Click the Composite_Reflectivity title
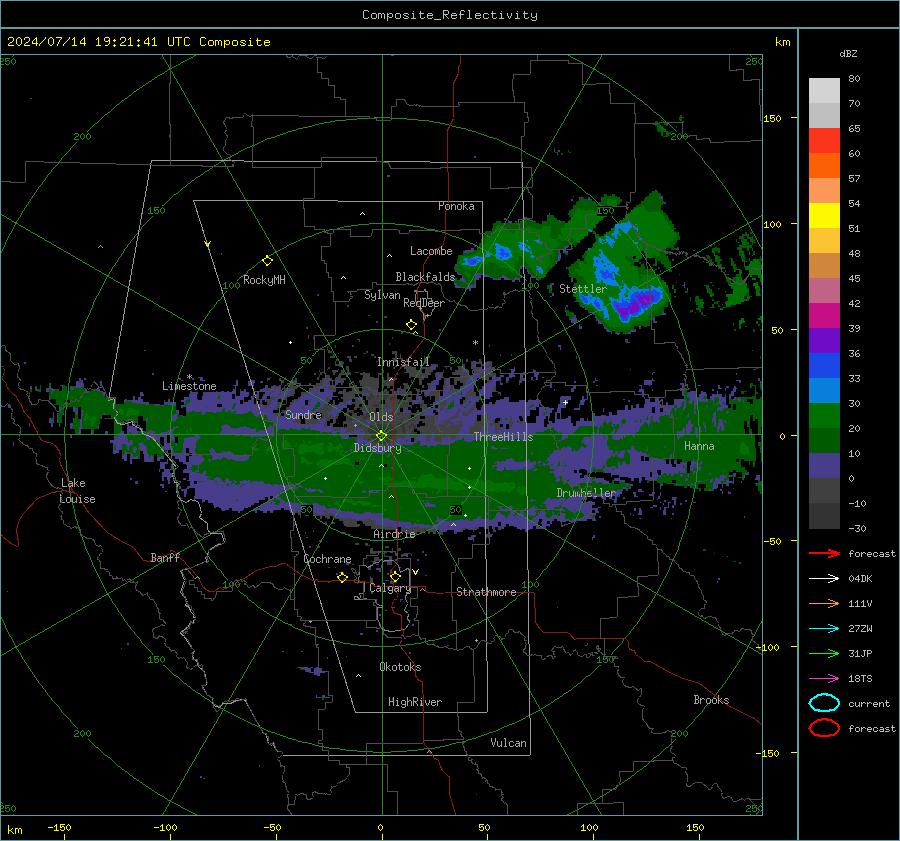This screenshot has width=900, height=841. click(x=450, y=15)
